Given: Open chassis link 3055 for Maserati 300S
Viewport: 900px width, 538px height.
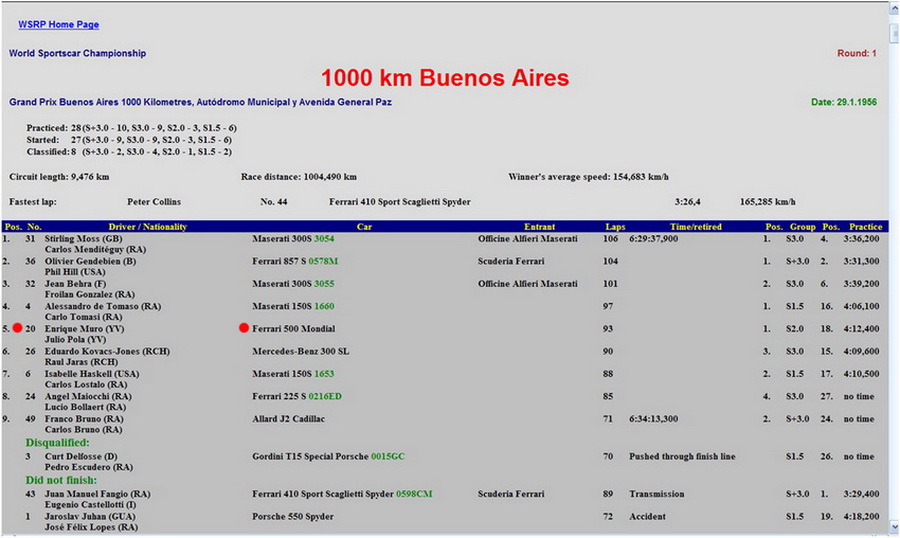Looking at the screenshot, I should click(x=324, y=284).
